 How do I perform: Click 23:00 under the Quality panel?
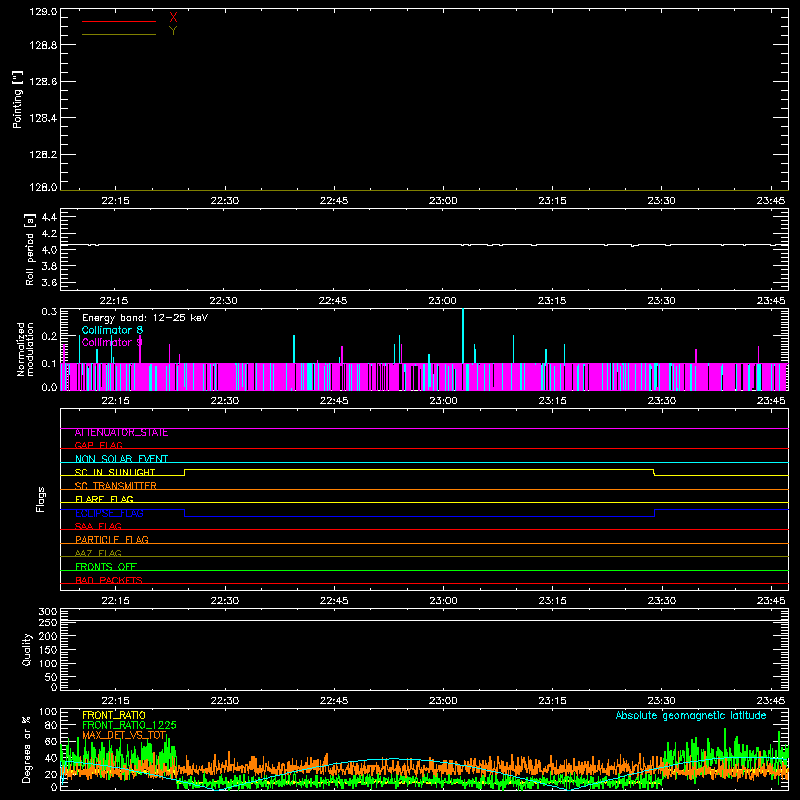tap(443, 701)
